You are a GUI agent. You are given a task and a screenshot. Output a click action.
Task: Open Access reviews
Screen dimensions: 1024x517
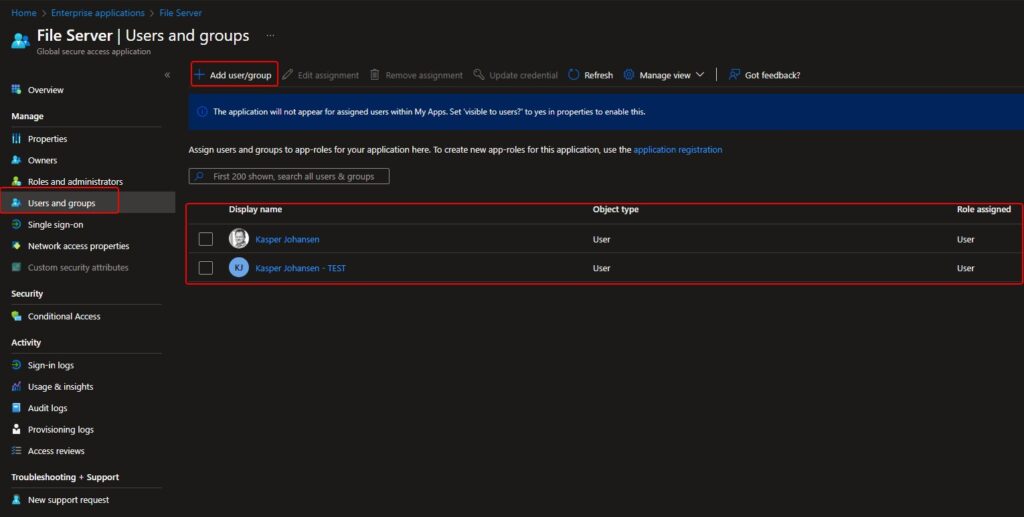(56, 451)
